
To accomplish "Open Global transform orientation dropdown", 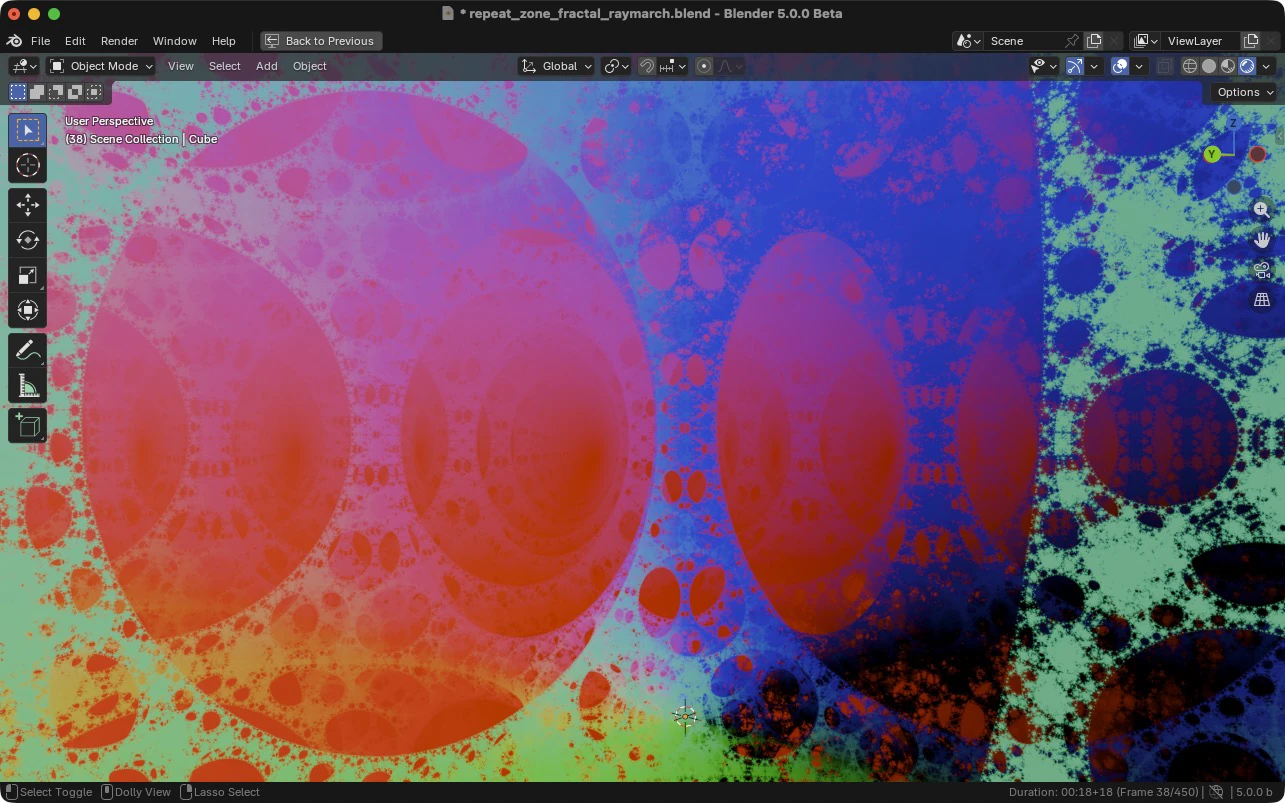I will click(557, 66).
